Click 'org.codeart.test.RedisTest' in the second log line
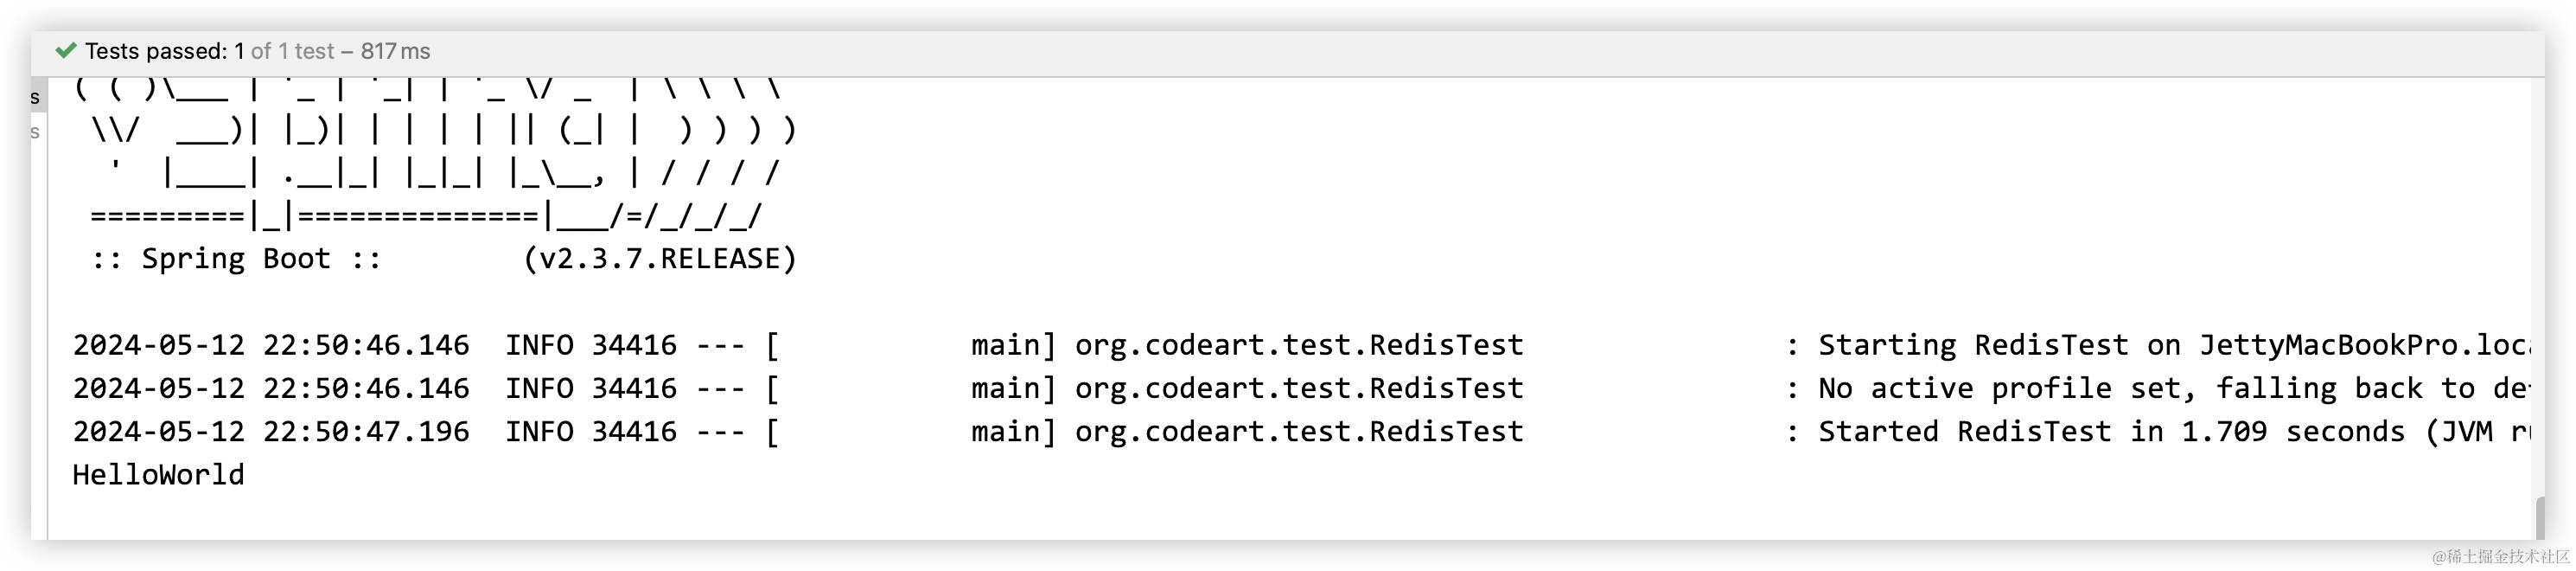Image resolution: width=2576 pixels, height=571 pixels. [1298, 389]
